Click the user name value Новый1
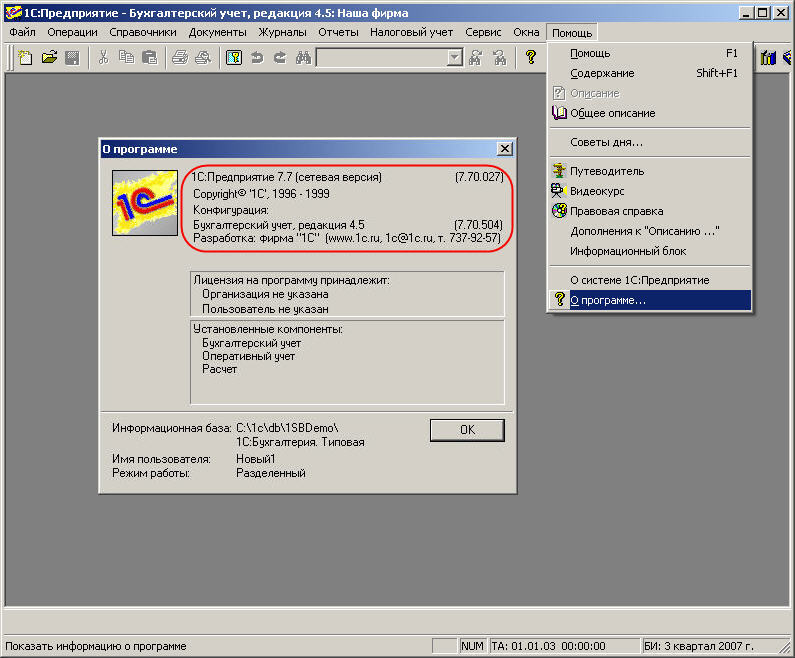This screenshot has height=658, width=795. [x=256, y=459]
